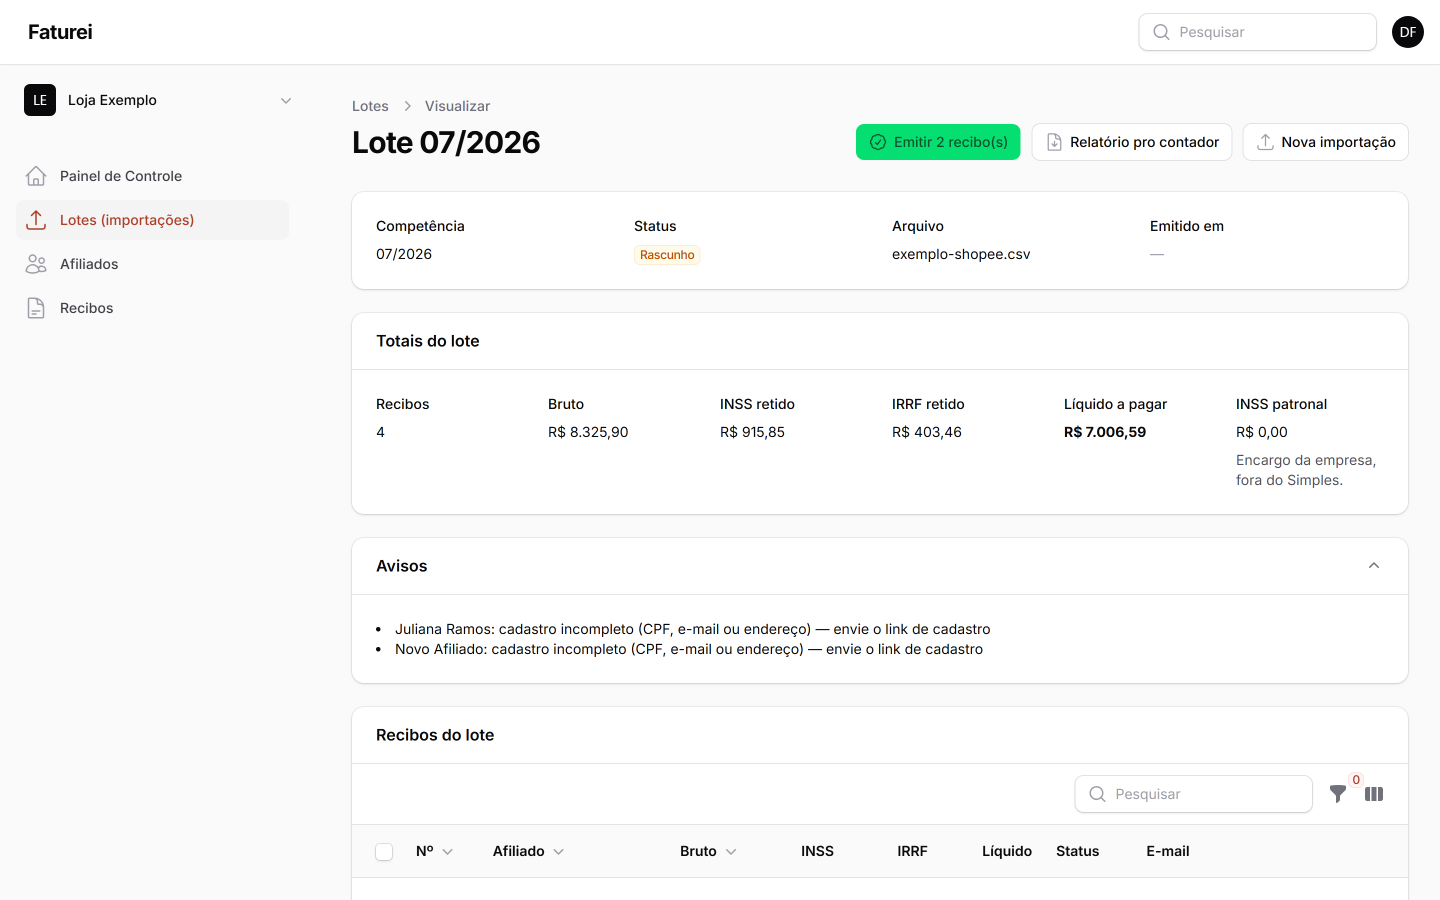
Task: Click Emitir 2 recibo(s) button
Action: pyautogui.click(x=938, y=142)
